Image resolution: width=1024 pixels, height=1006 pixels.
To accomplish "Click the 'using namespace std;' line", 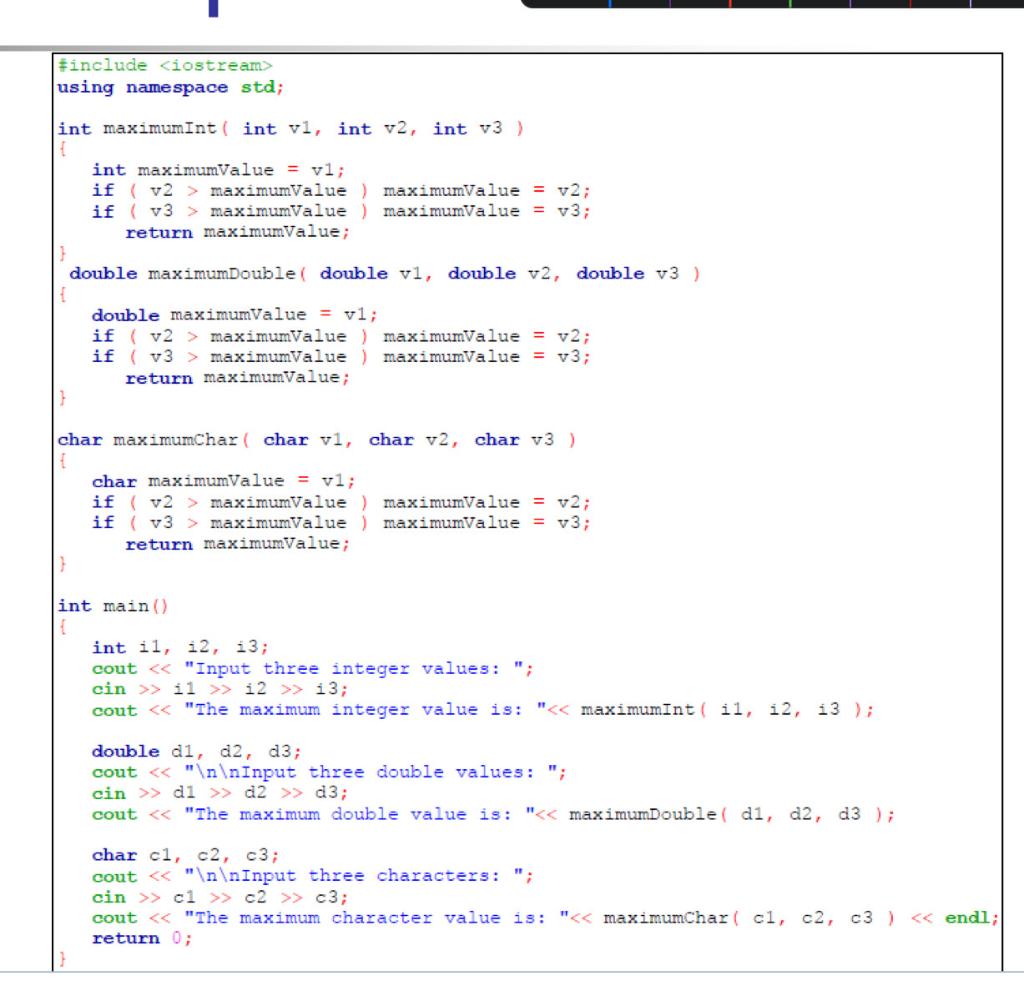I will [x=170, y=88].
